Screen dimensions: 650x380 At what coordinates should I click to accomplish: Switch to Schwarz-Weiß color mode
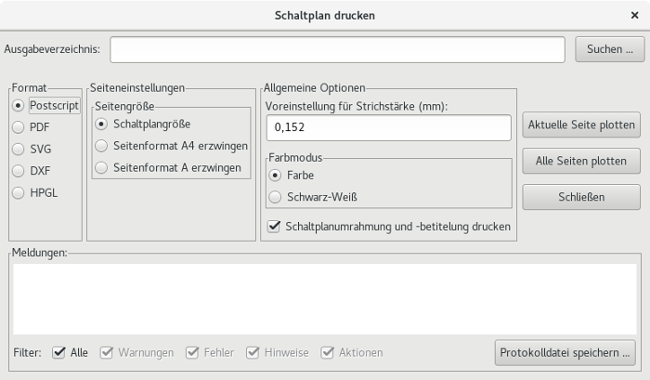click(275, 197)
